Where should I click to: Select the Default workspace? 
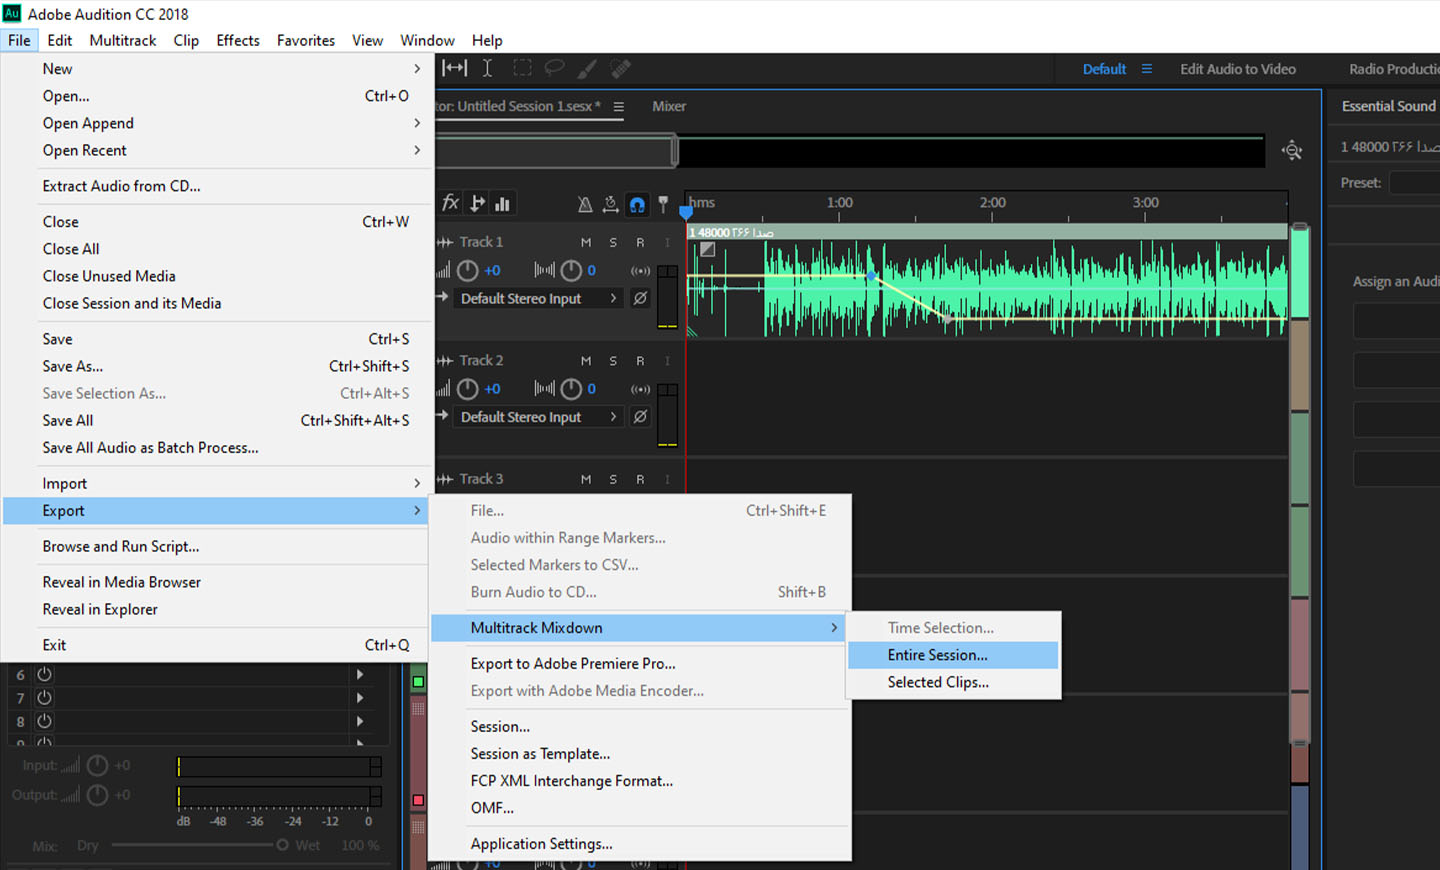(x=1104, y=69)
